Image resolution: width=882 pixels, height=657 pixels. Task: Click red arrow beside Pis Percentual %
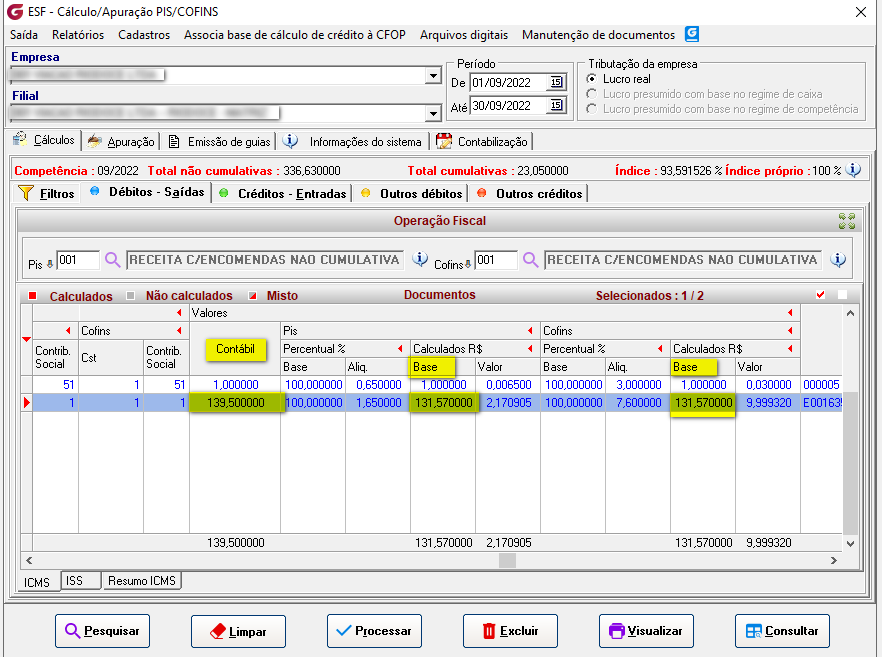400,349
